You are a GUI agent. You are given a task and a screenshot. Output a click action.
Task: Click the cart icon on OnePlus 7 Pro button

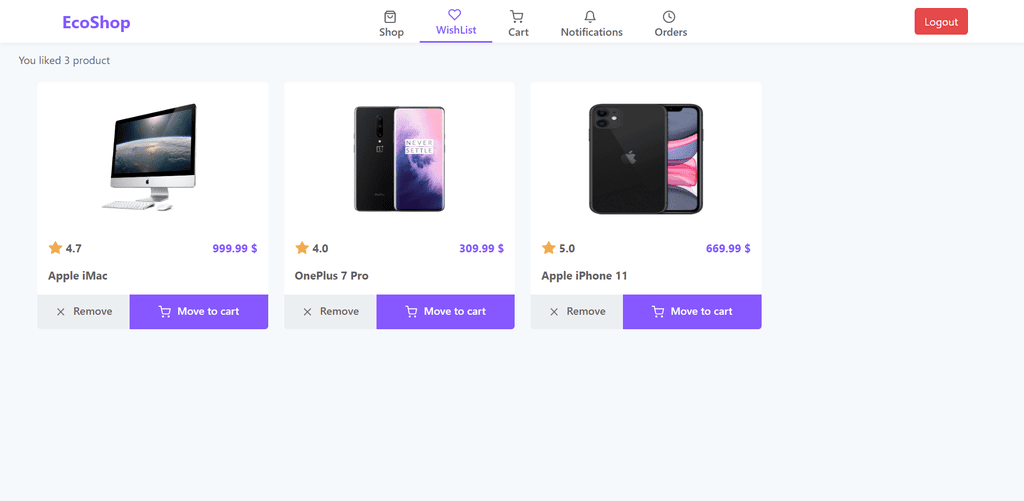click(411, 312)
